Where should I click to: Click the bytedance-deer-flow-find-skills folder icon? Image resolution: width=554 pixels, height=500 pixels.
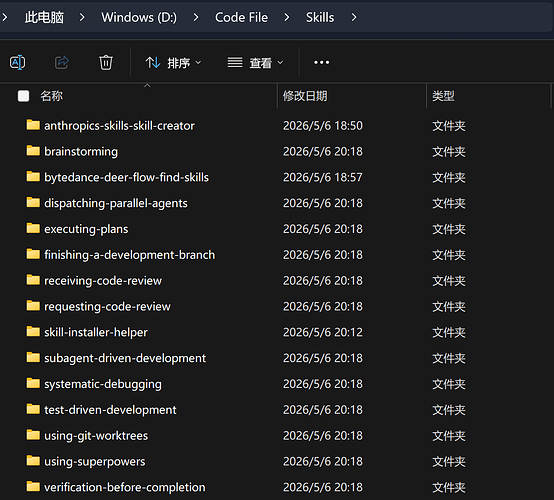pyautogui.click(x=33, y=176)
